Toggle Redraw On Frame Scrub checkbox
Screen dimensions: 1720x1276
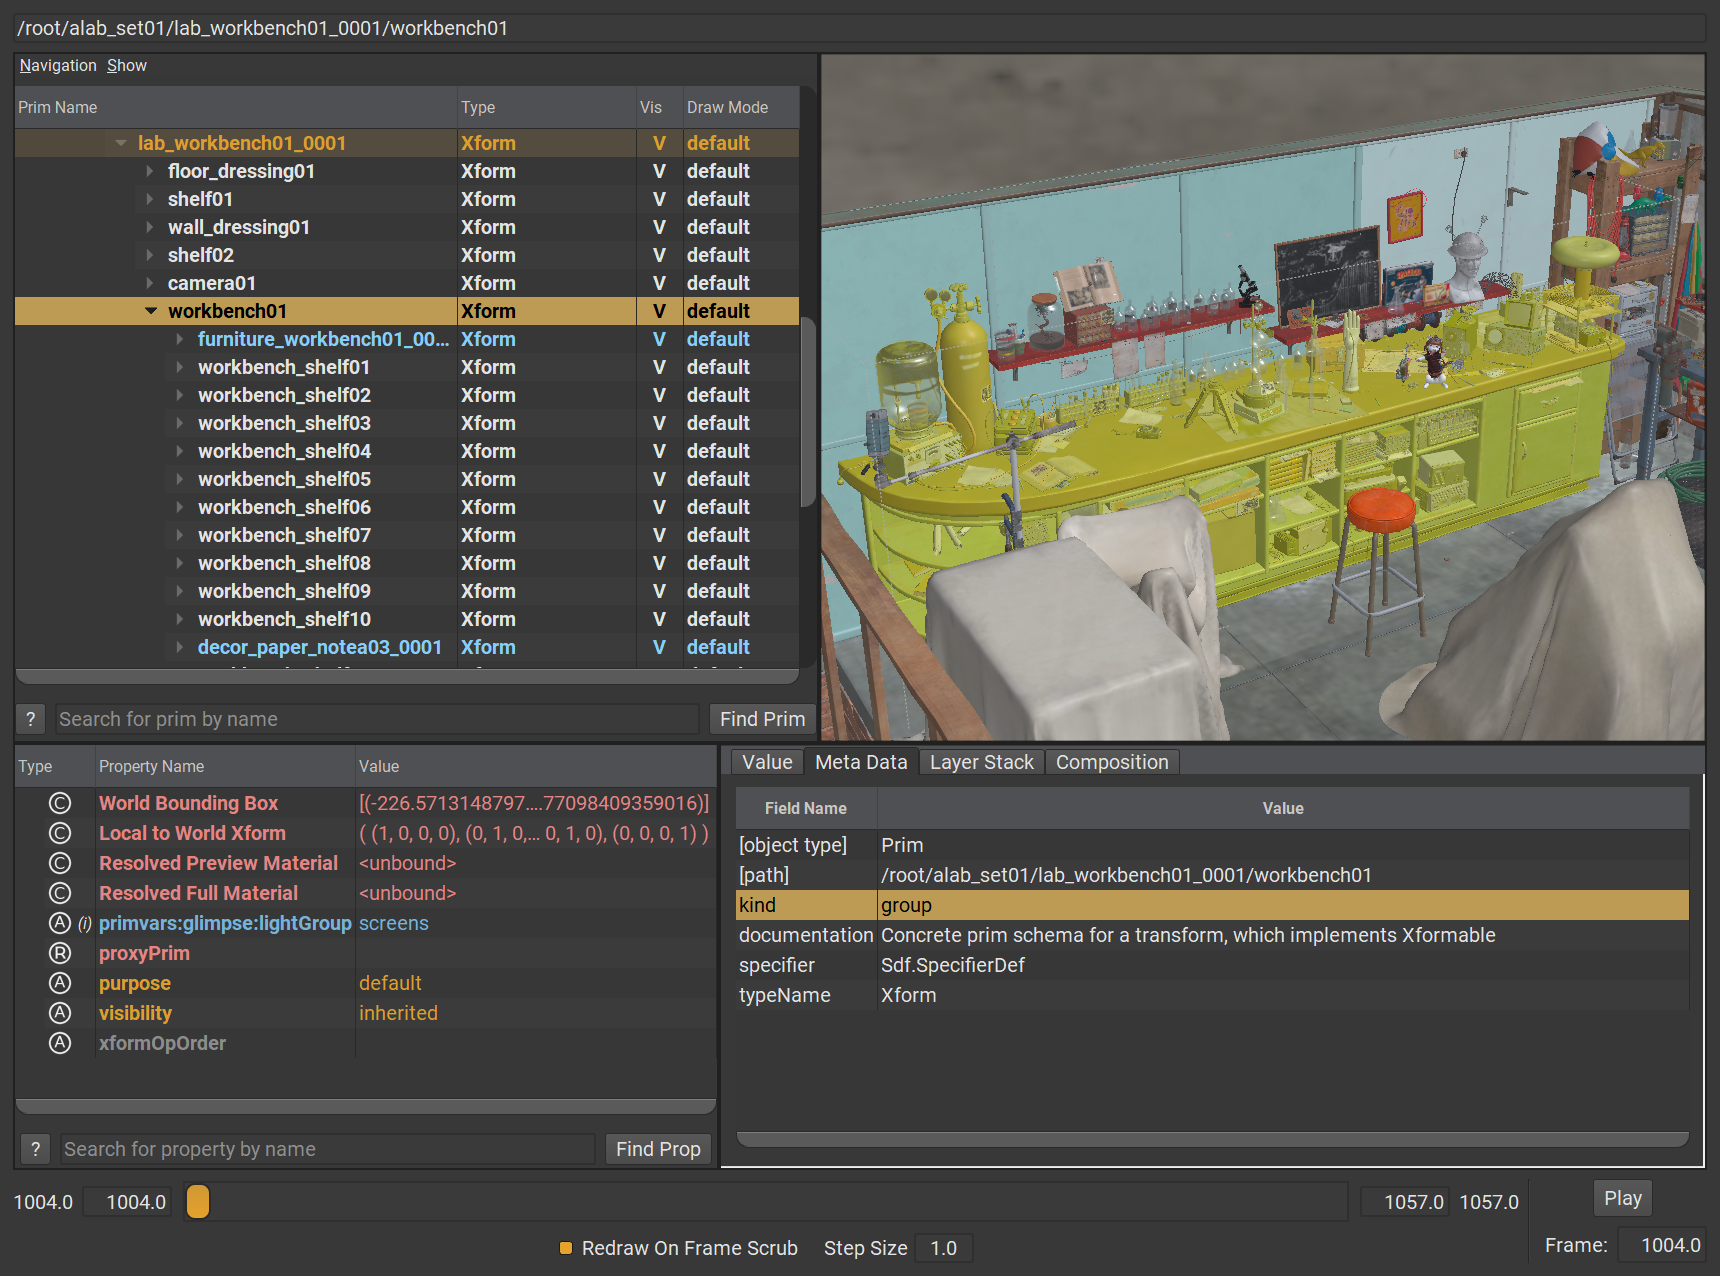click(566, 1248)
